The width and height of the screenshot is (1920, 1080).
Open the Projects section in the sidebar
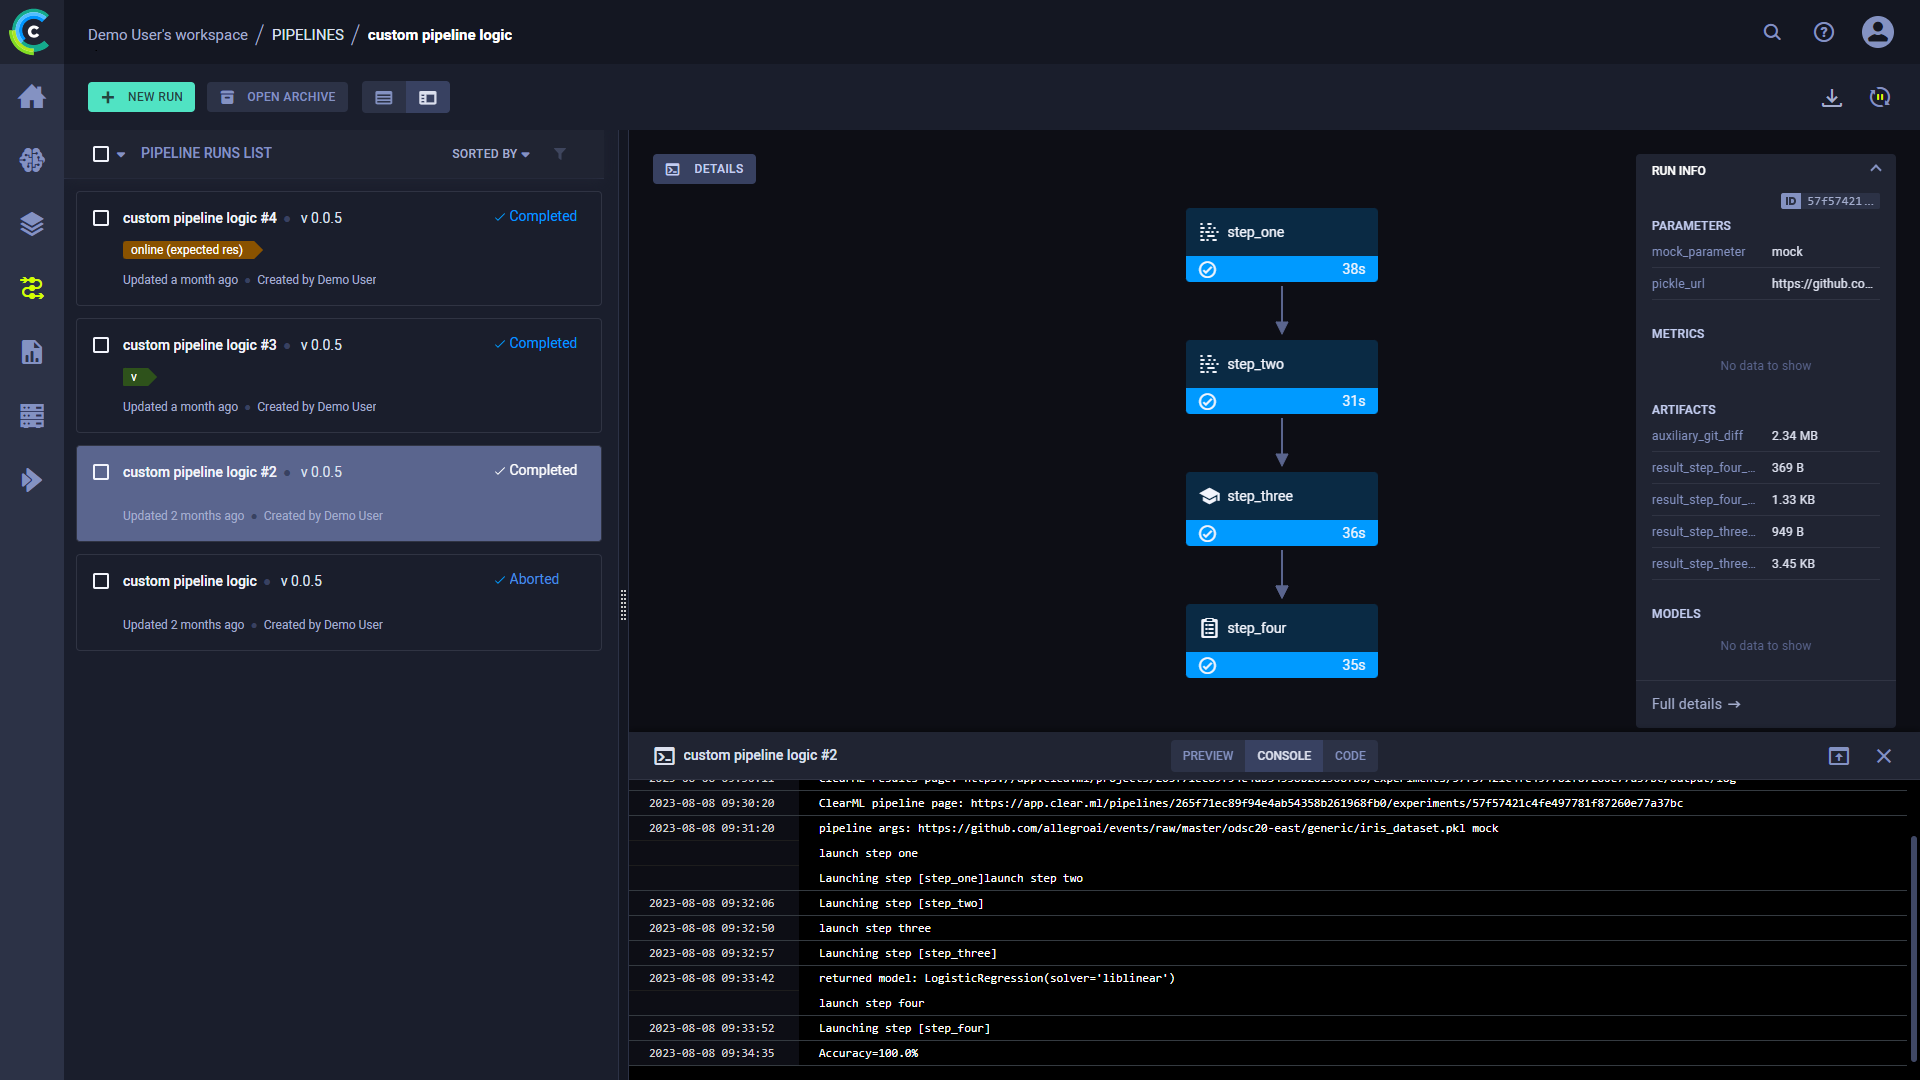click(x=32, y=160)
